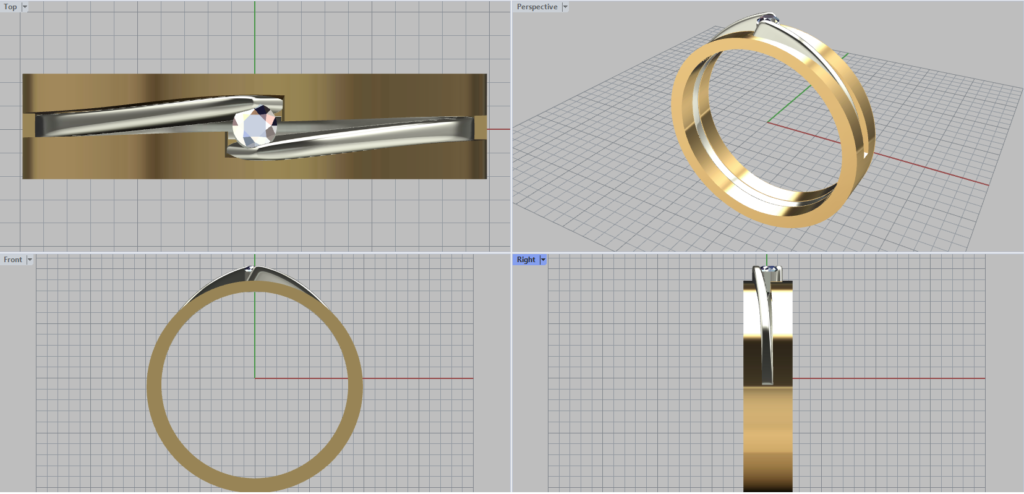This screenshot has width=1024, height=494.
Task: Click the Top viewport title label
Action: tap(10, 7)
